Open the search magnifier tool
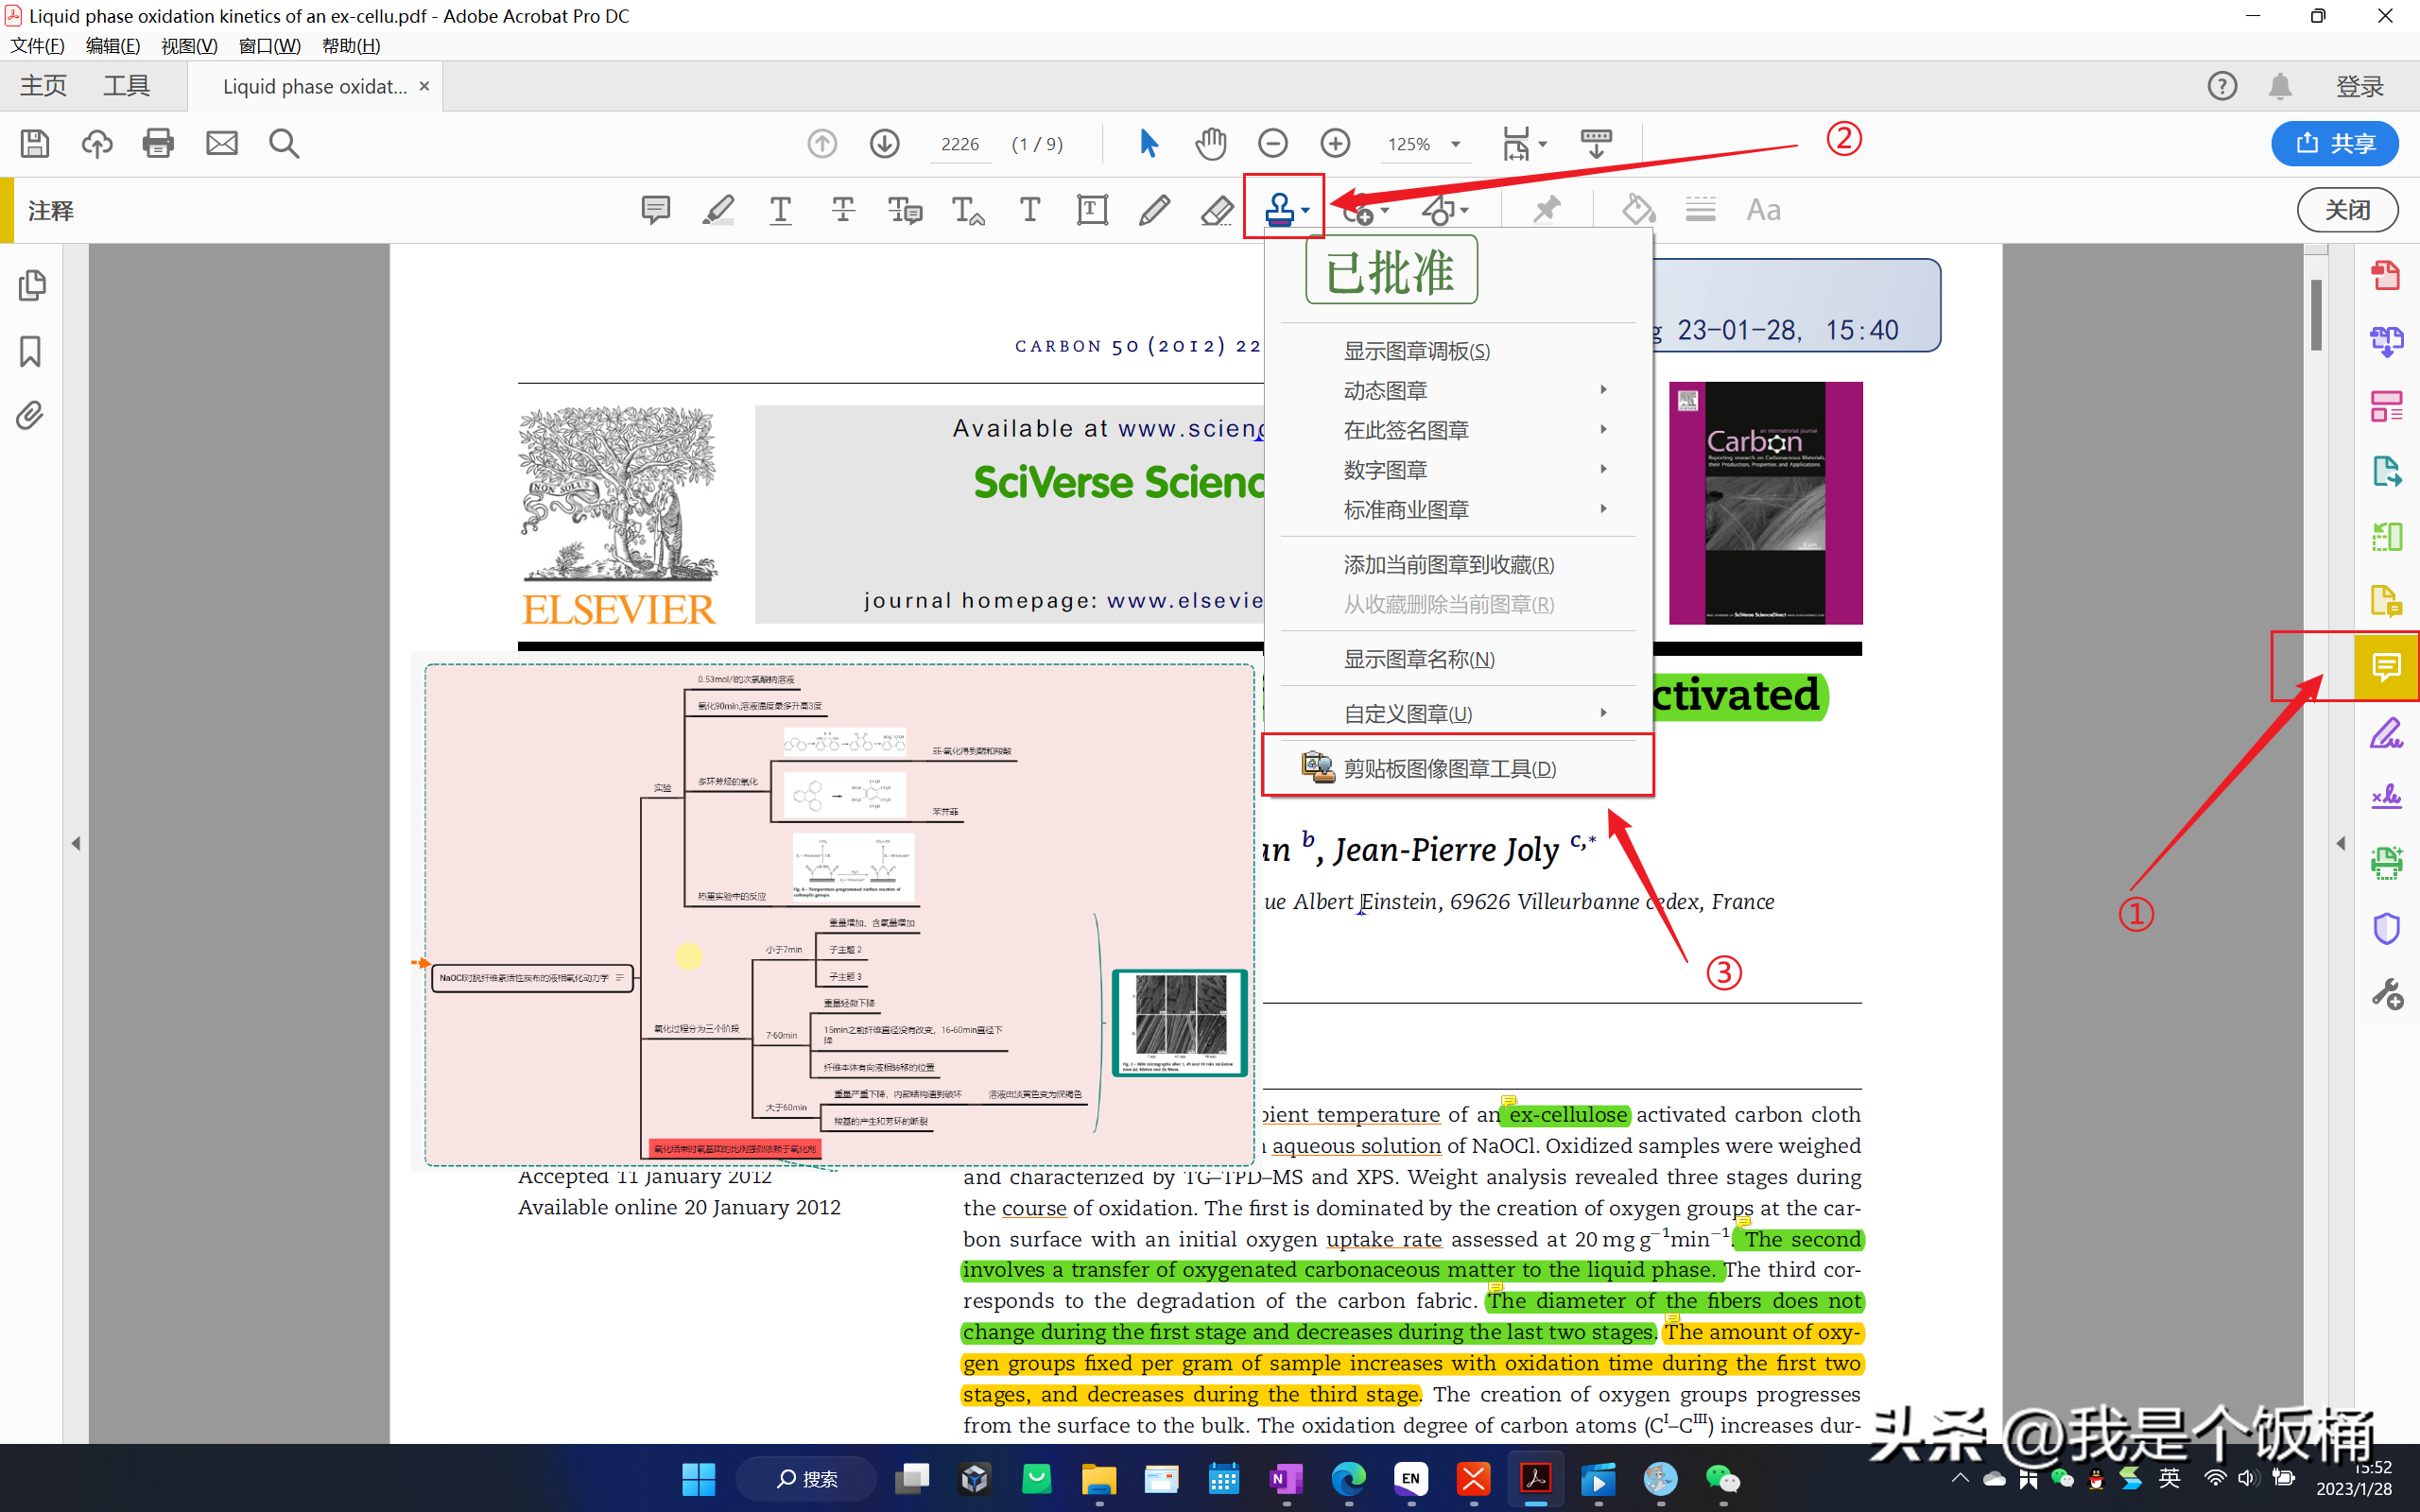Viewport: 2420px width, 1512px height. (x=284, y=144)
